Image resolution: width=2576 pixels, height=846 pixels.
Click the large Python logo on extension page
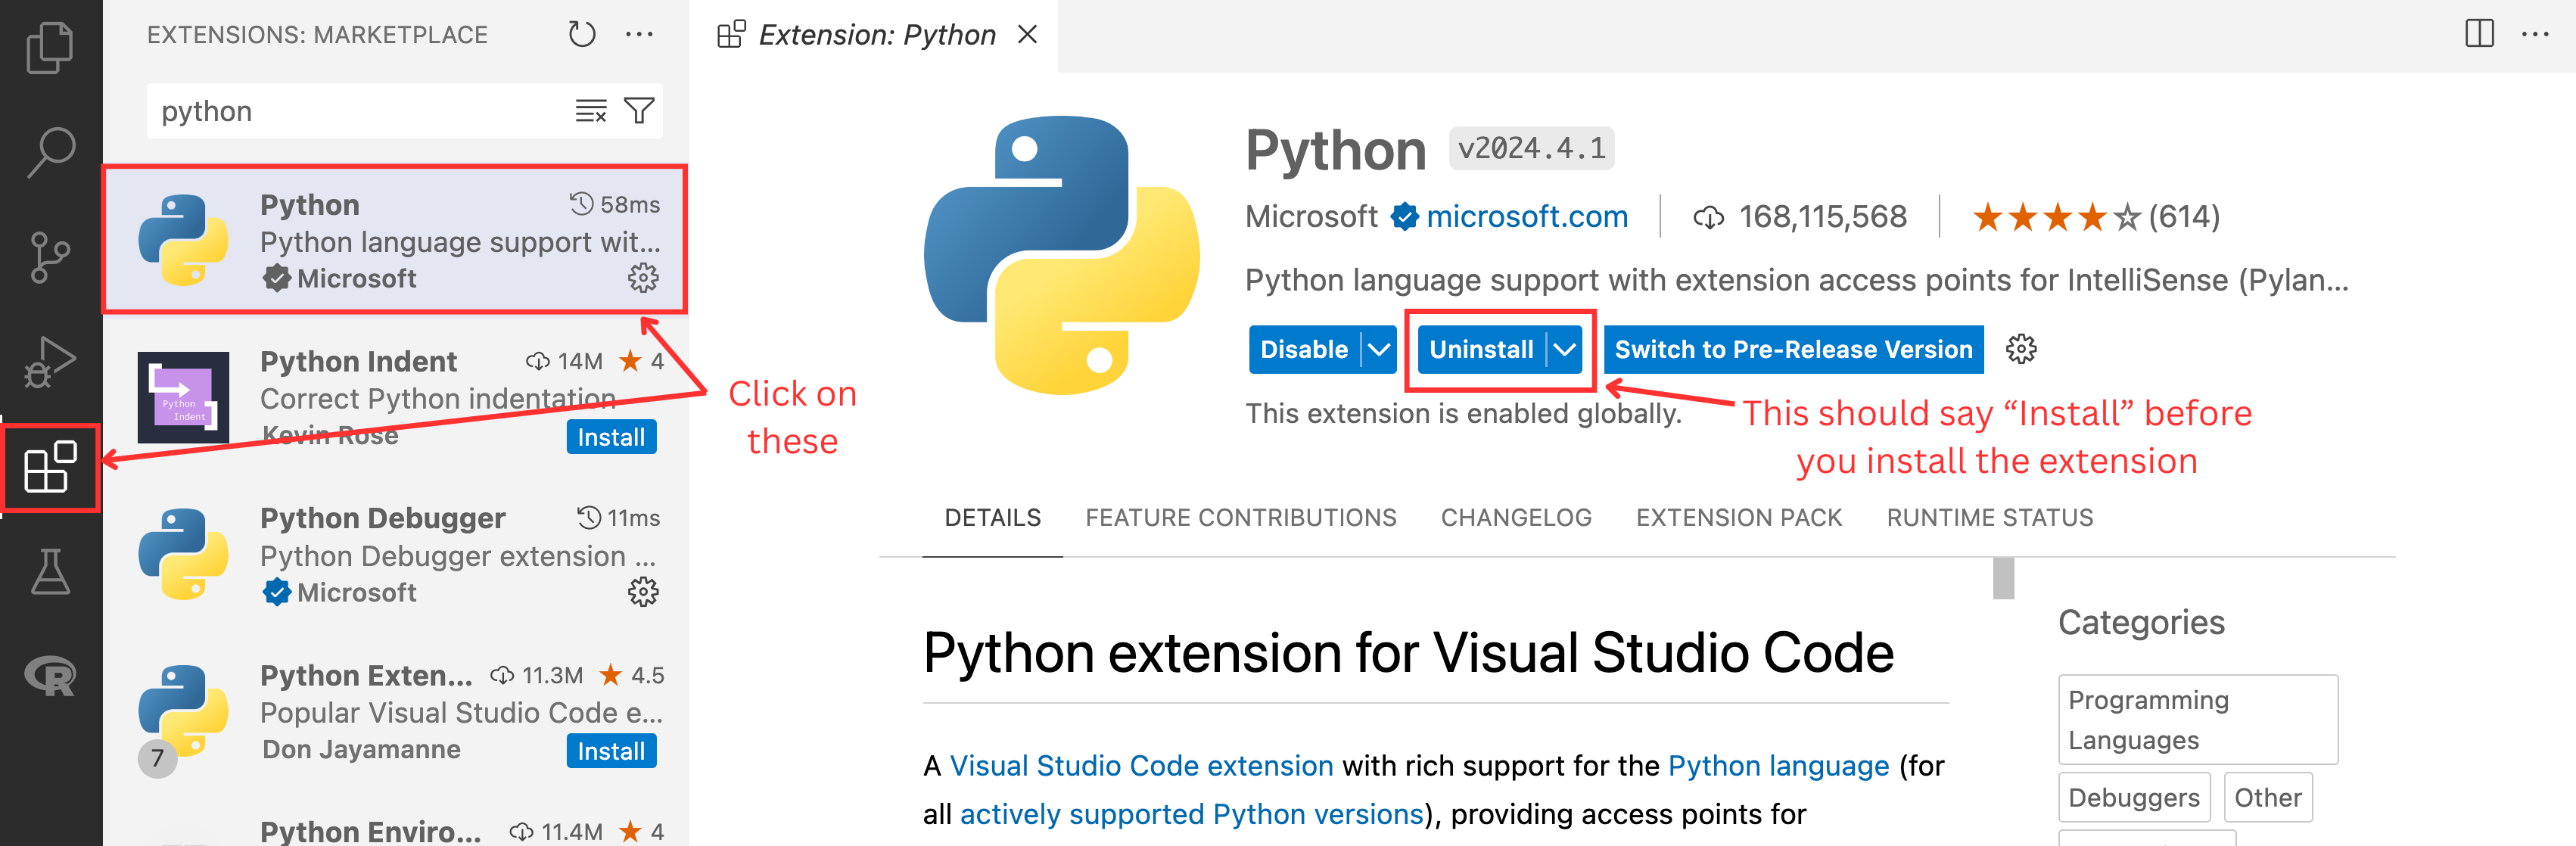pos(1061,255)
